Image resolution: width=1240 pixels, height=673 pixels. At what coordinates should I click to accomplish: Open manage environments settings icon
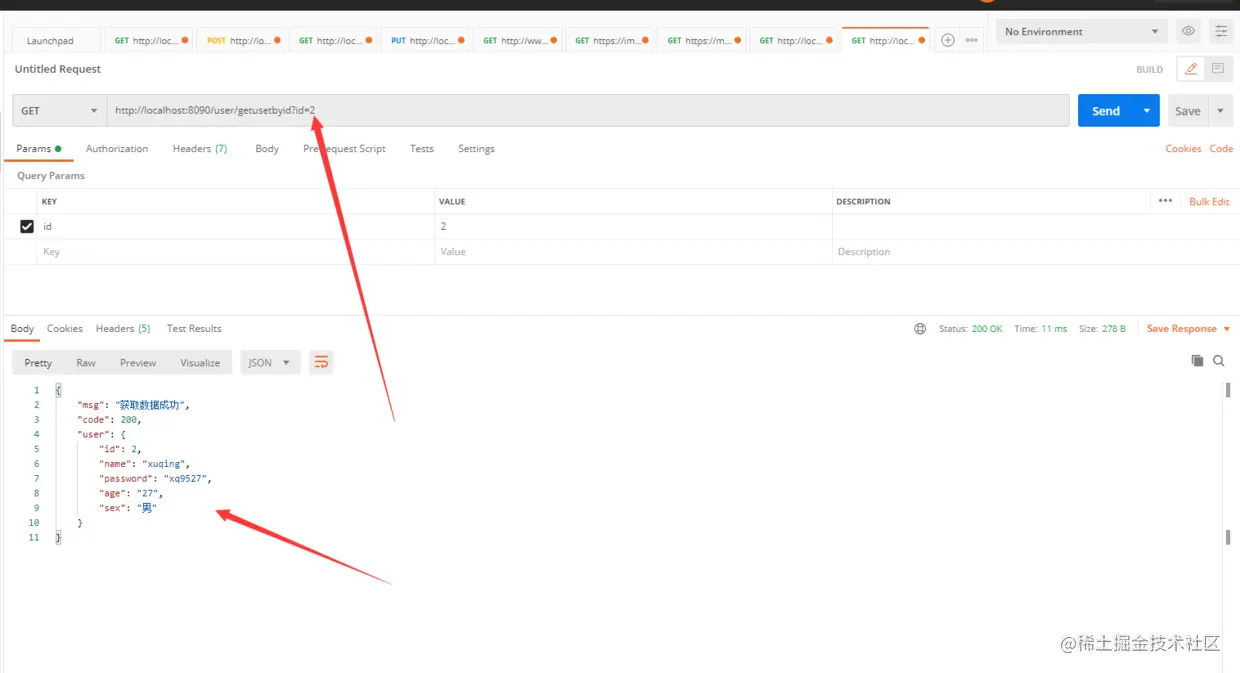pyautogui.click(x=1221, y=31)
